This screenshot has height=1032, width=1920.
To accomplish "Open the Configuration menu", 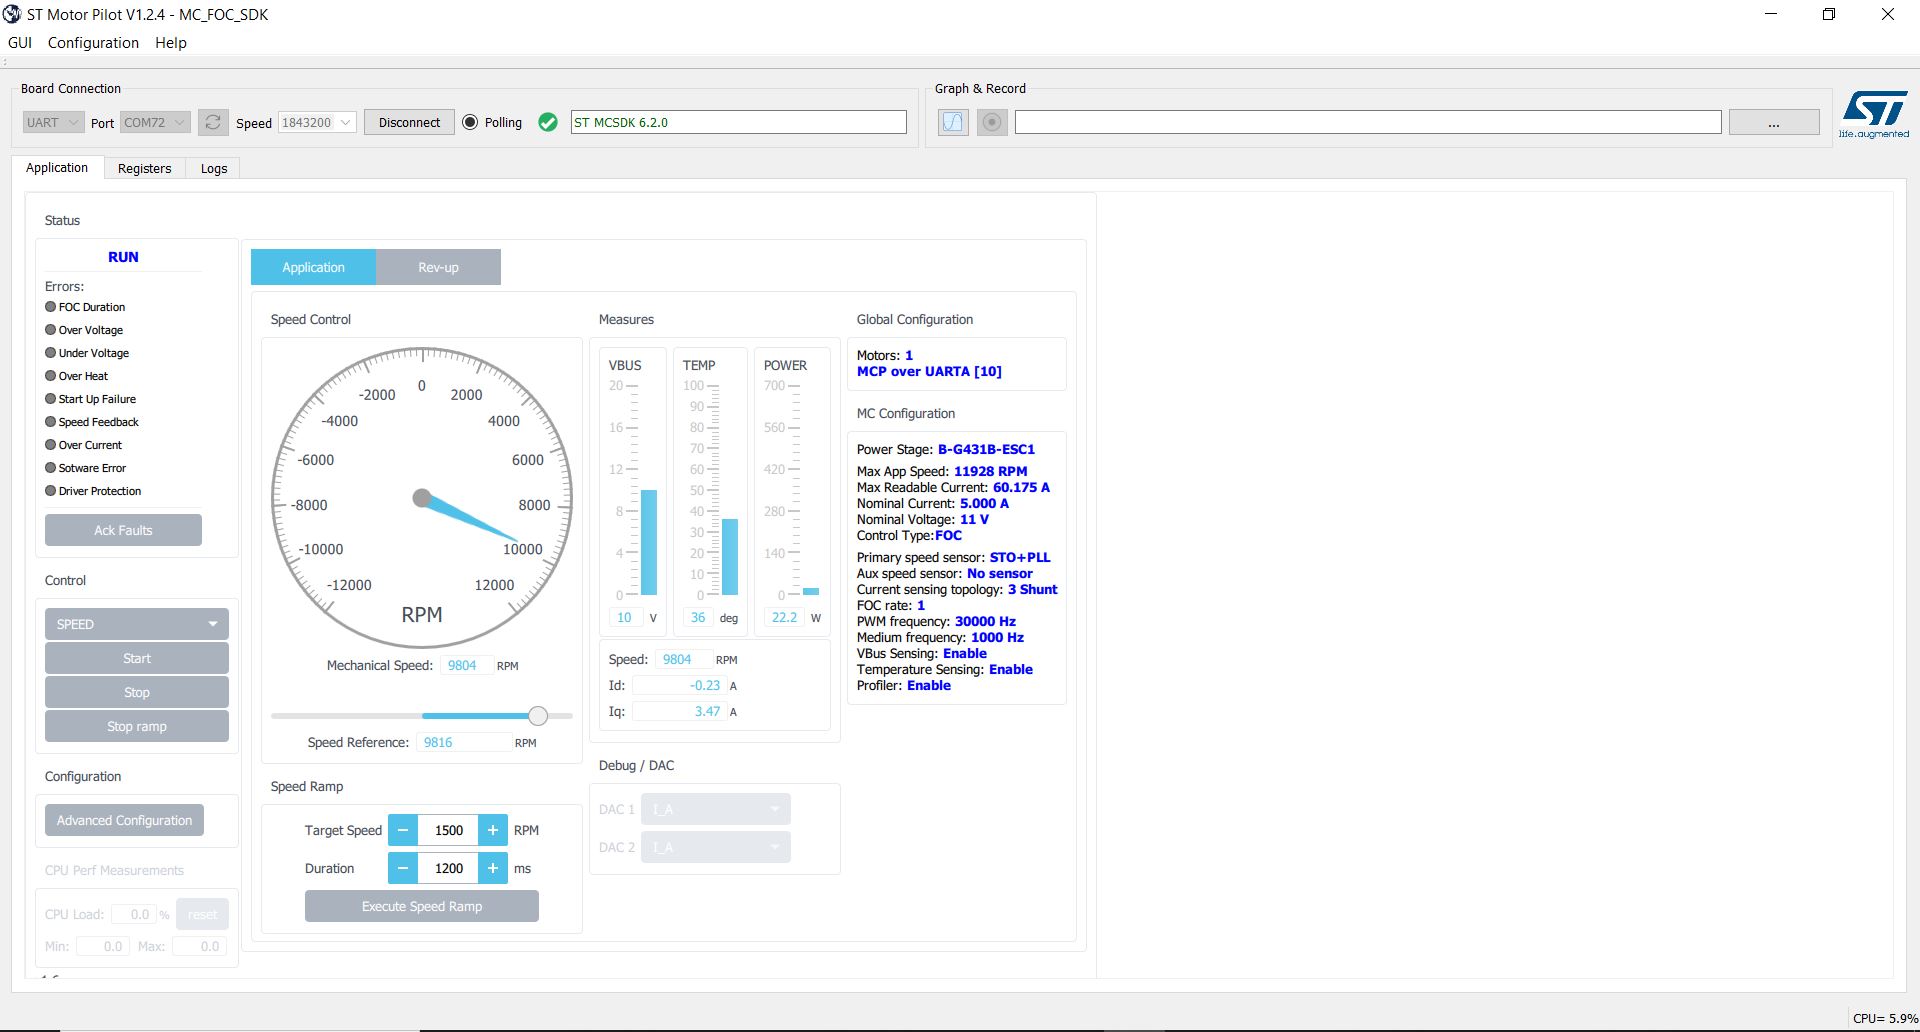I will pyautogui.click(x=93, y=43).
